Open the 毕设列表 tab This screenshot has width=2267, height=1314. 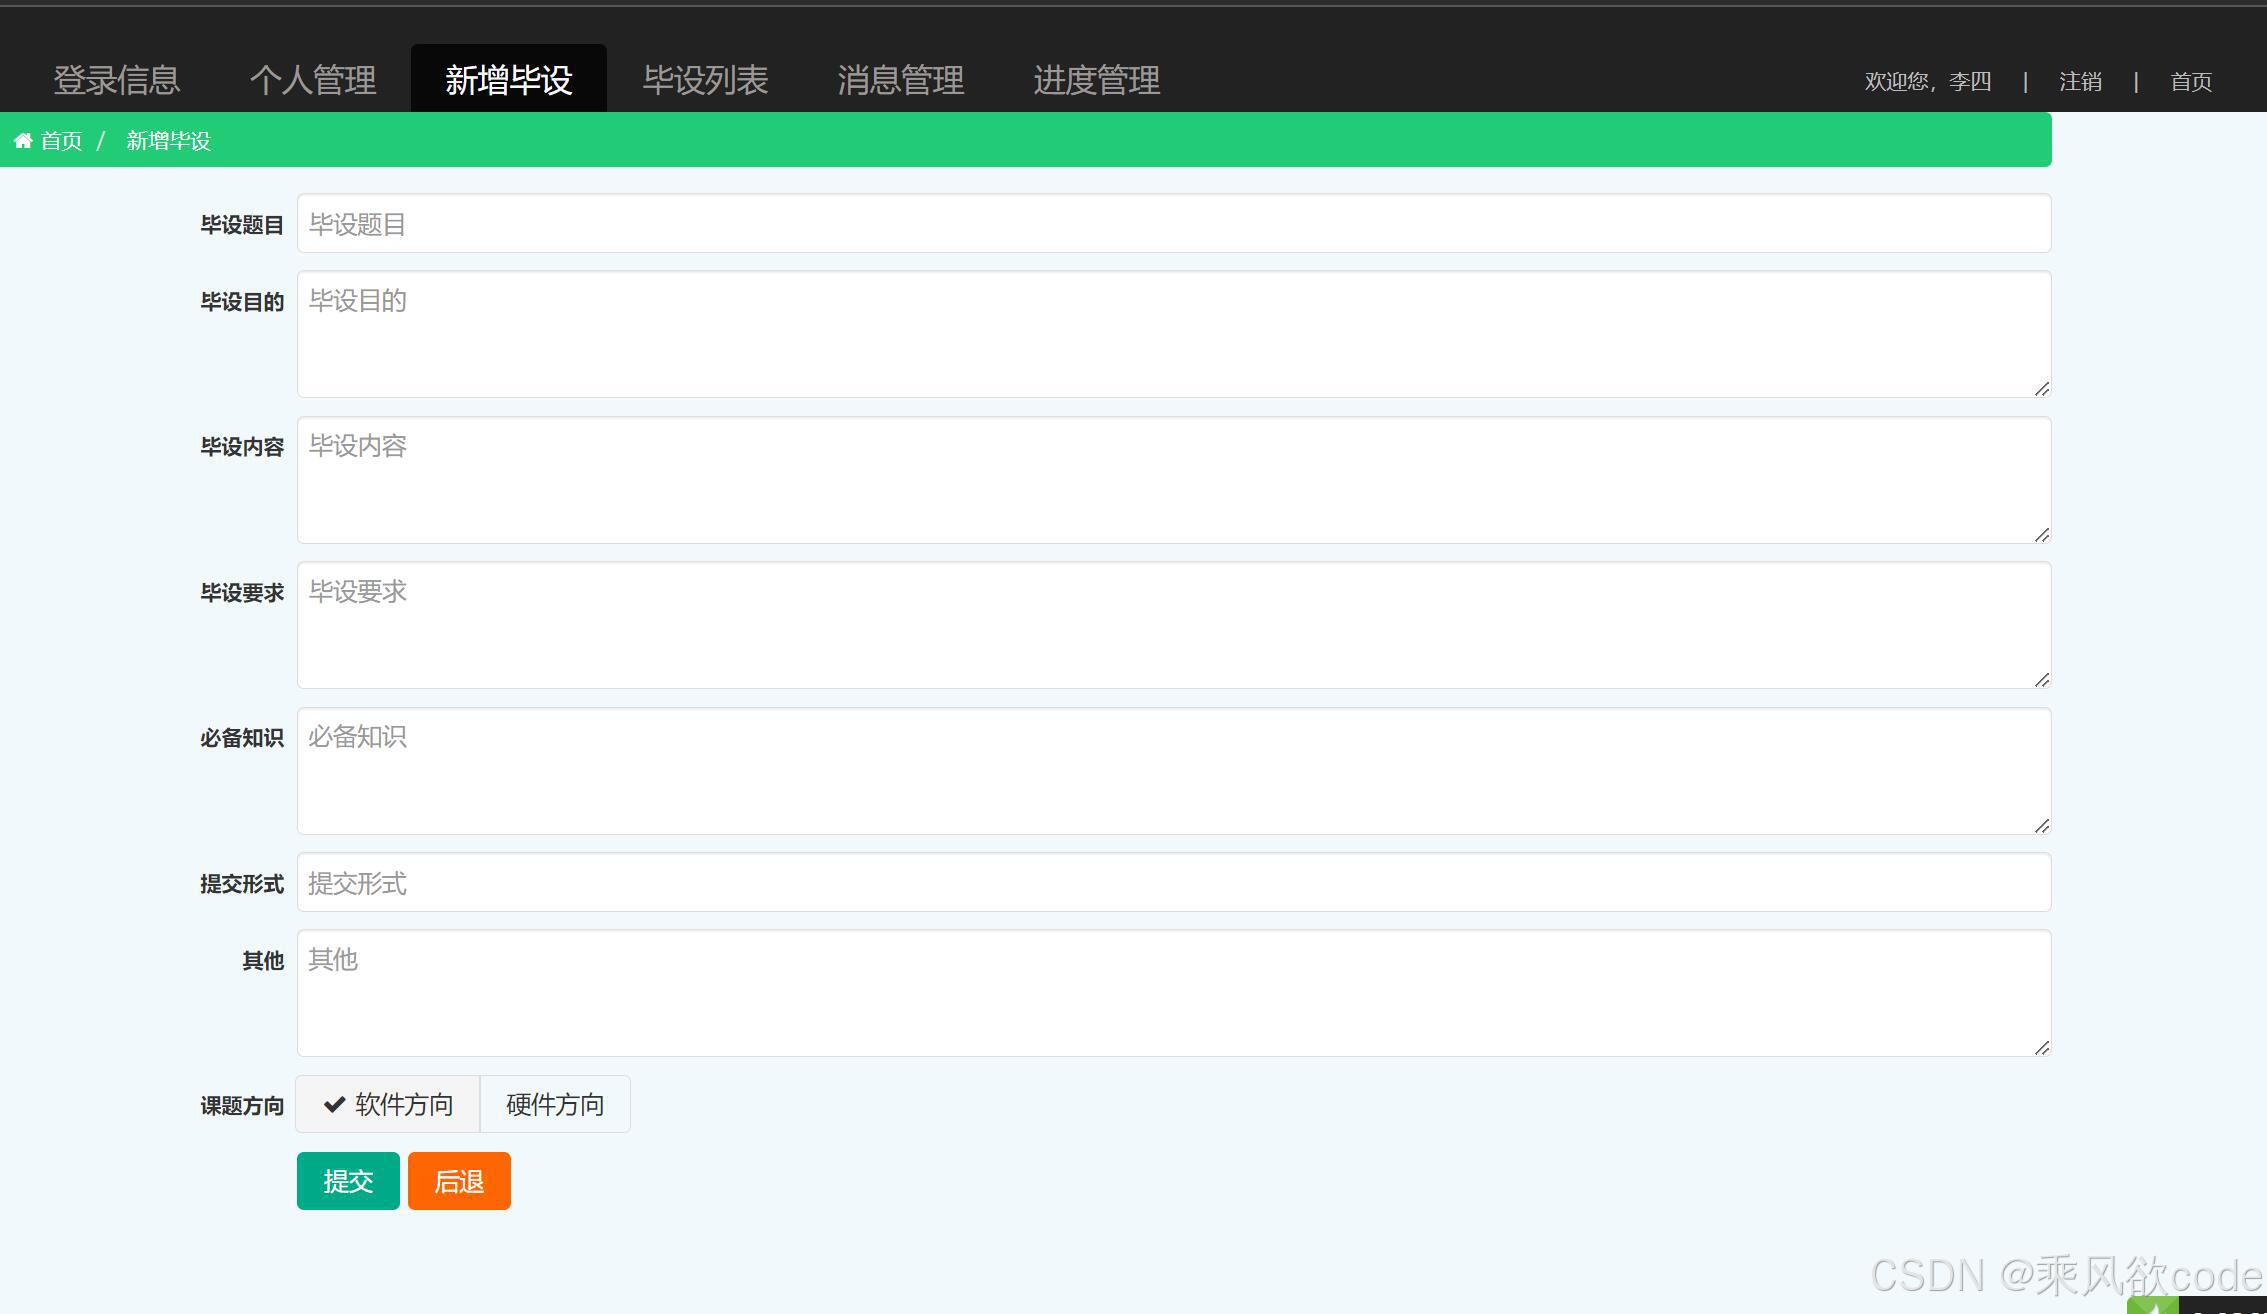[x=705, y=80]
